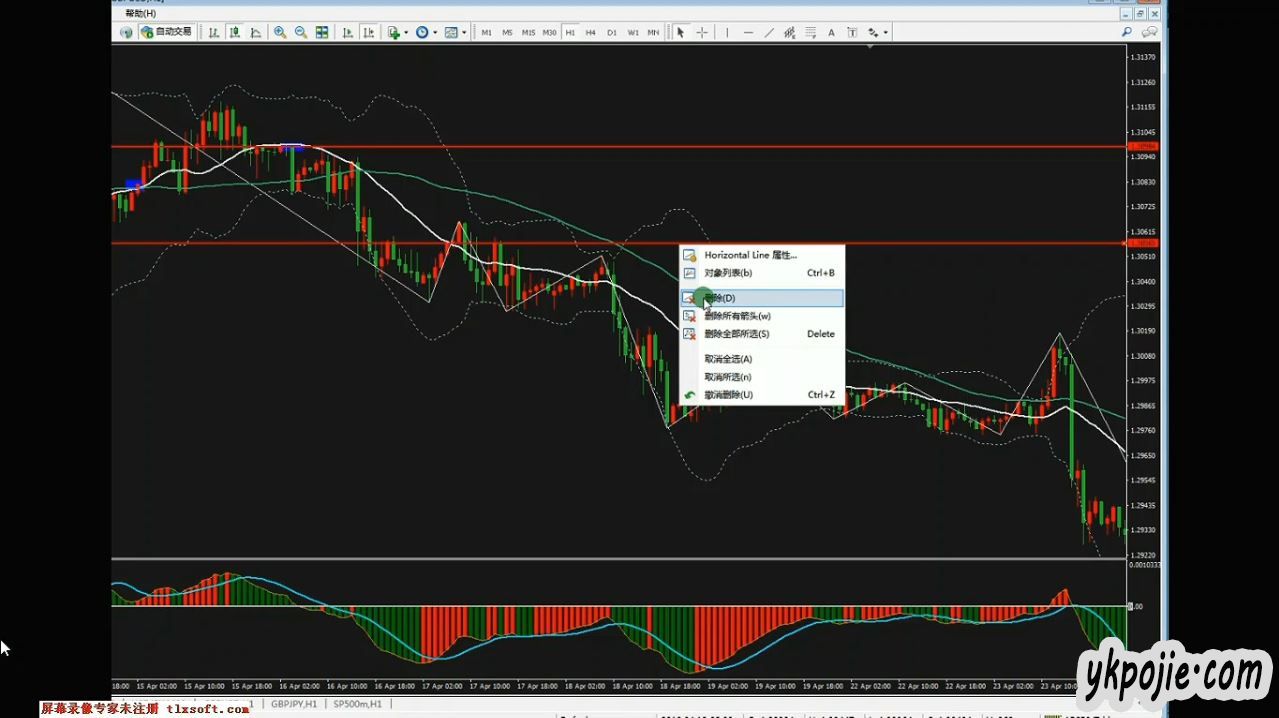Select the draw vertical line tool

(727, 32)
